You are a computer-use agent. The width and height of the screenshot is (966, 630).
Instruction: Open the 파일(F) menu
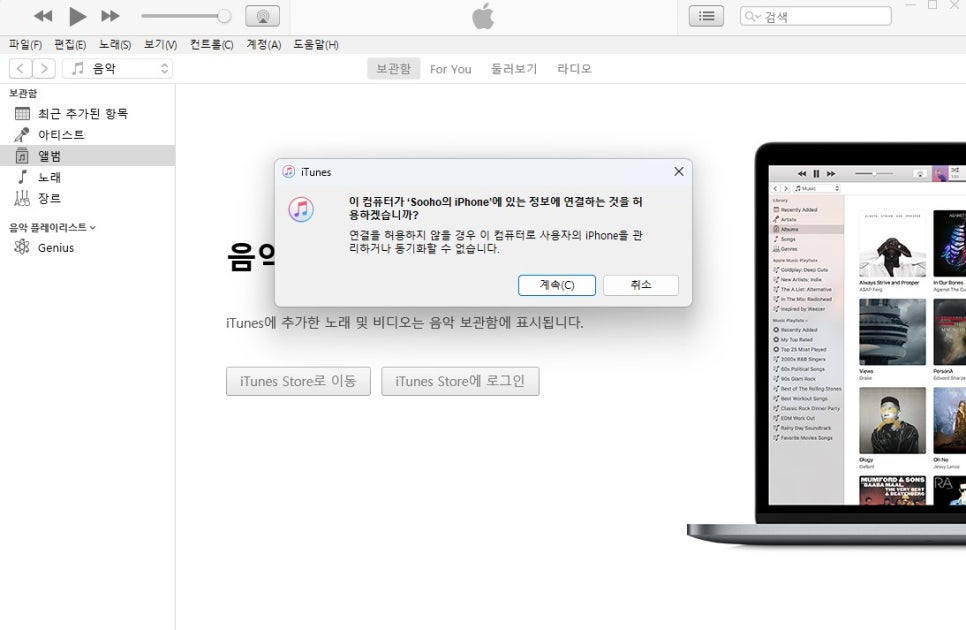click(x=25, y=44)
